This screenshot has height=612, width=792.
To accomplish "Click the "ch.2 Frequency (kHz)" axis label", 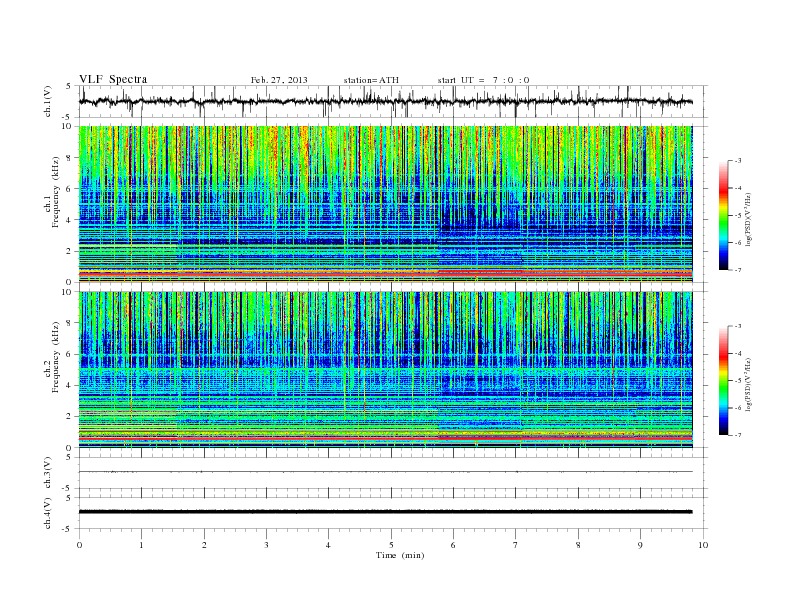I will [x=52, y=357].
